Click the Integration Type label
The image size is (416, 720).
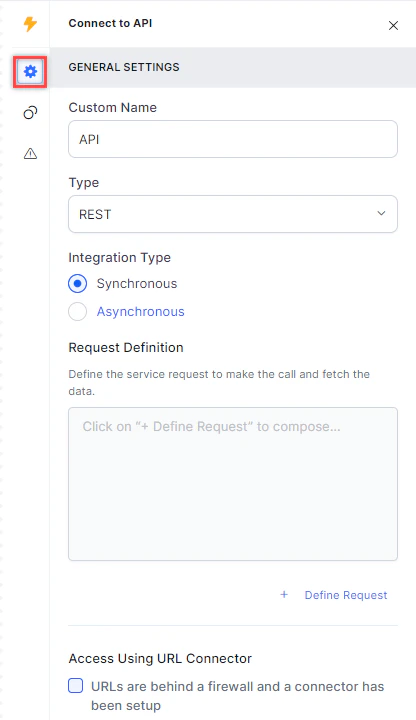pyautogui.click(x=119, y=258)
